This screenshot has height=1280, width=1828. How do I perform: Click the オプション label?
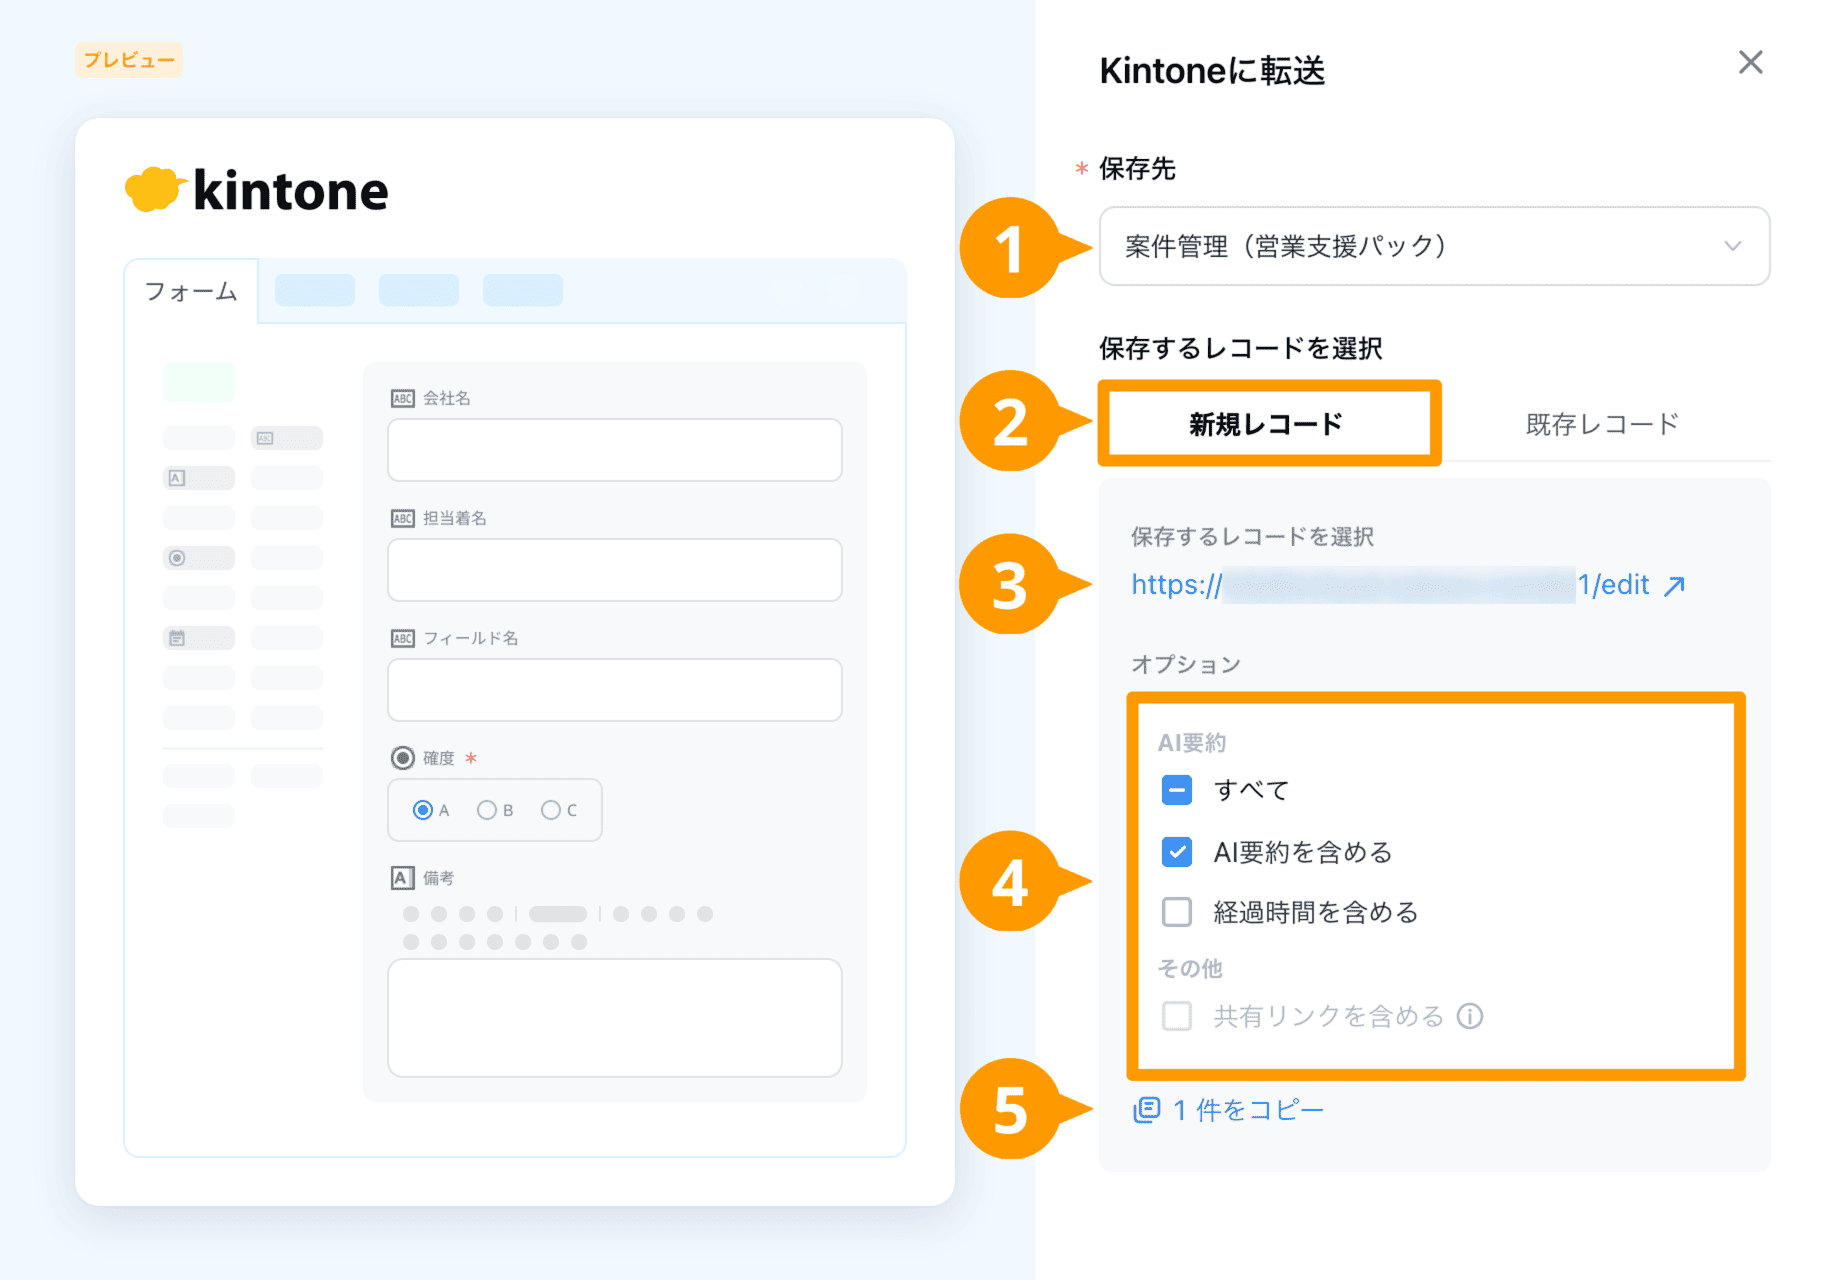click(x=1186, y=665)
